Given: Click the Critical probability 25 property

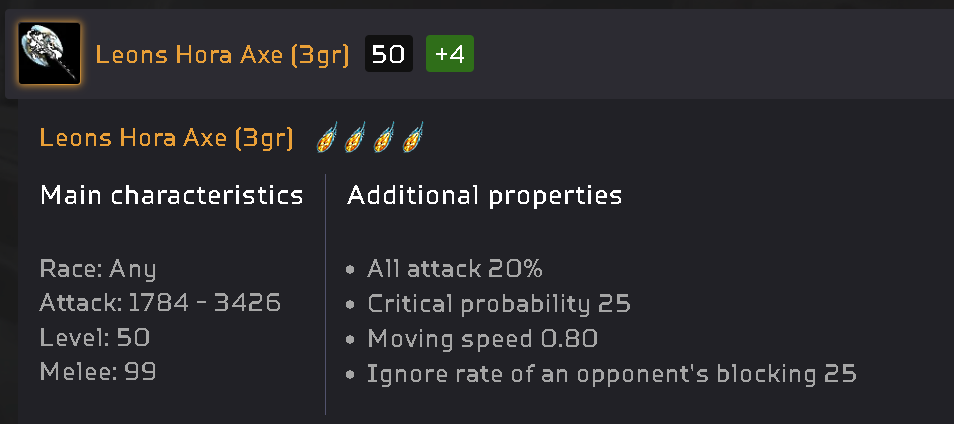Looking at the screenshot, I should [498, 303].
